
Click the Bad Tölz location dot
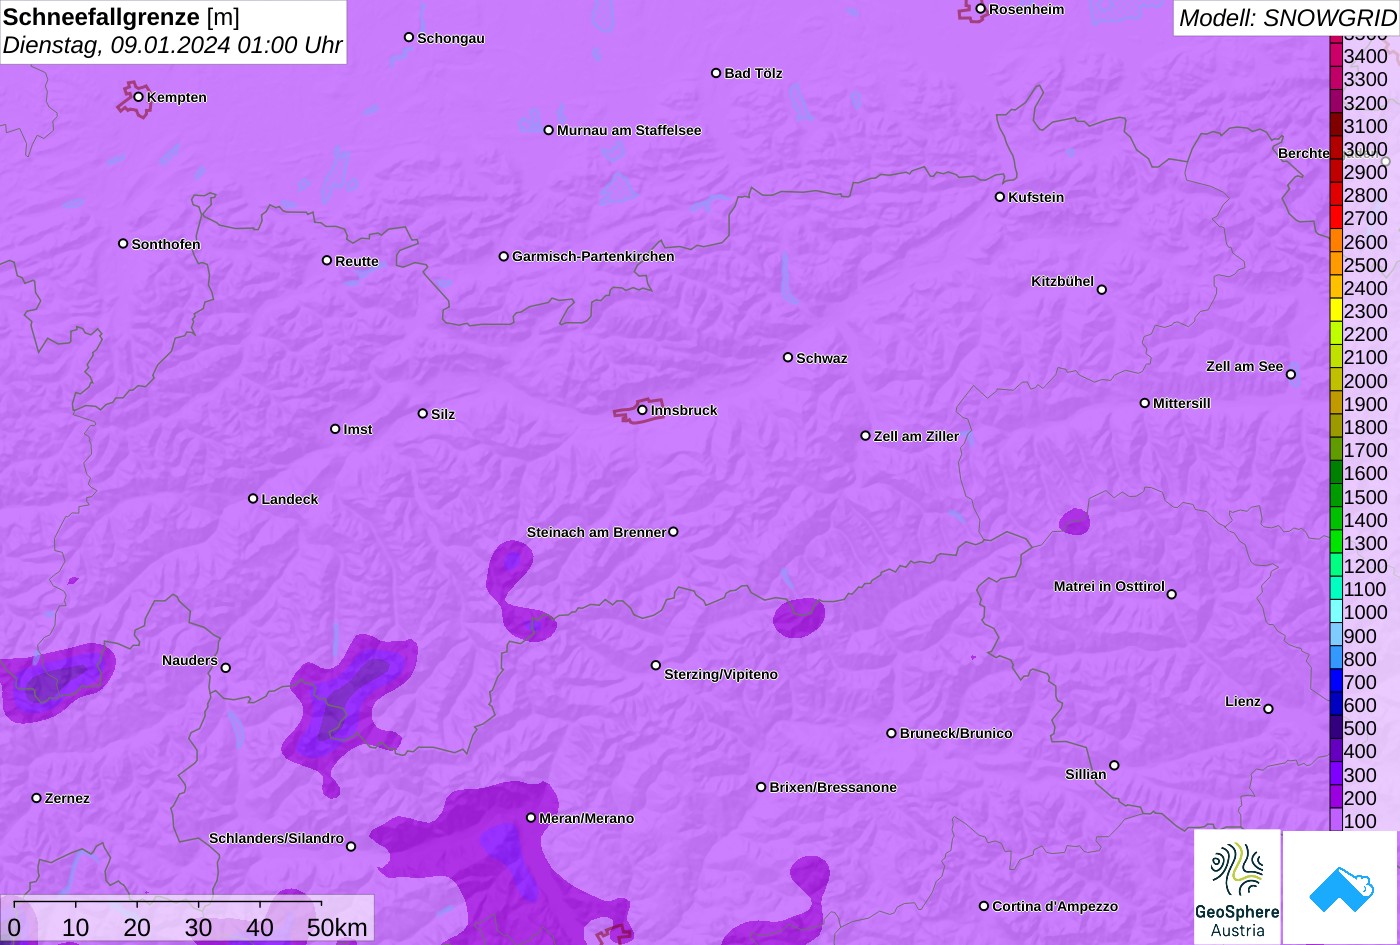716,73
